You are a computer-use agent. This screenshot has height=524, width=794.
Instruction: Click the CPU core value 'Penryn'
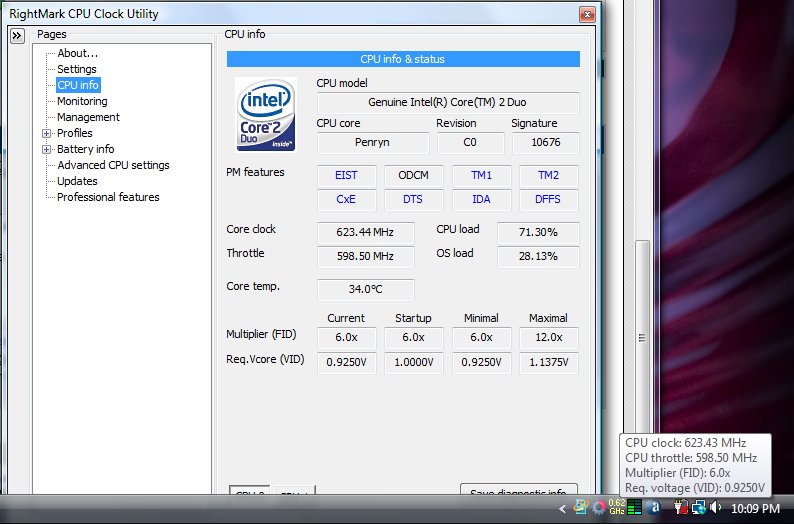click(373, 143)
